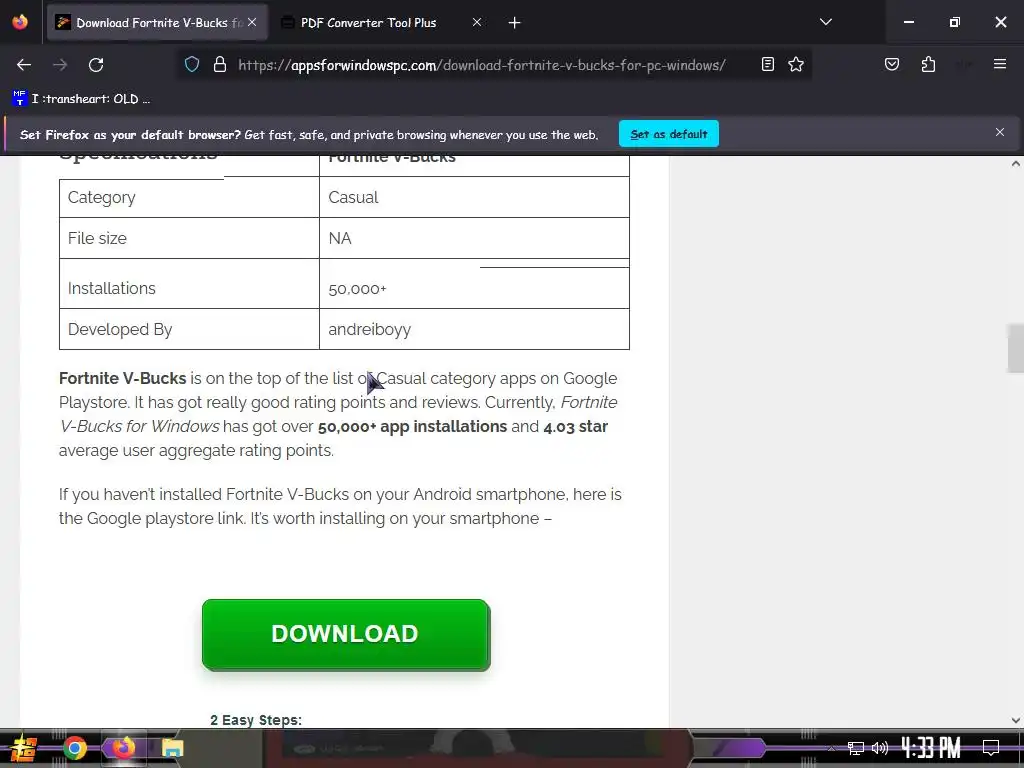
Task: Open volume control in system tray
Action: tap(880, 748)
